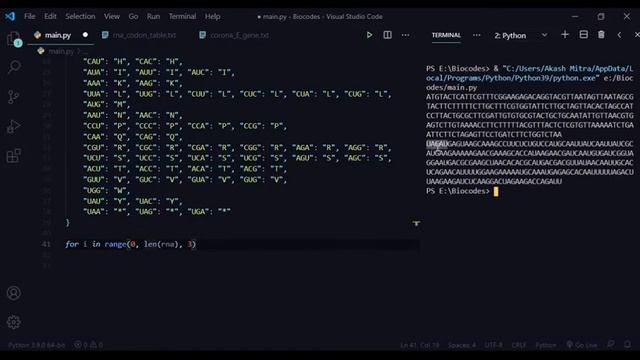Click Go Live in status bar
640x360 pixels.
[581, 345]
